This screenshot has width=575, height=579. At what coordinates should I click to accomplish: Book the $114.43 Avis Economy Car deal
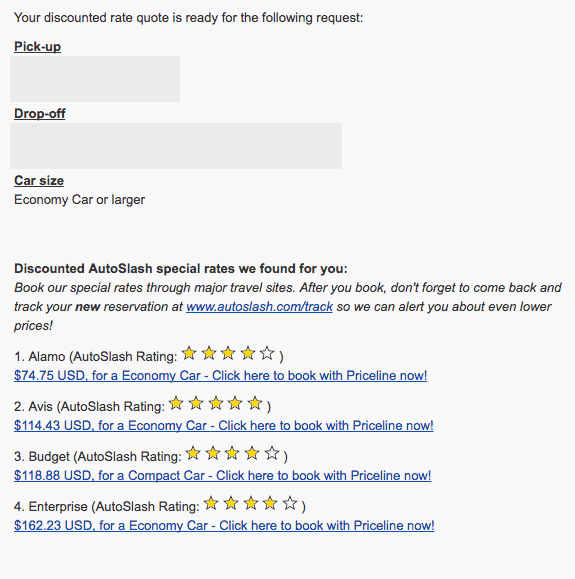tap(223, 425)
